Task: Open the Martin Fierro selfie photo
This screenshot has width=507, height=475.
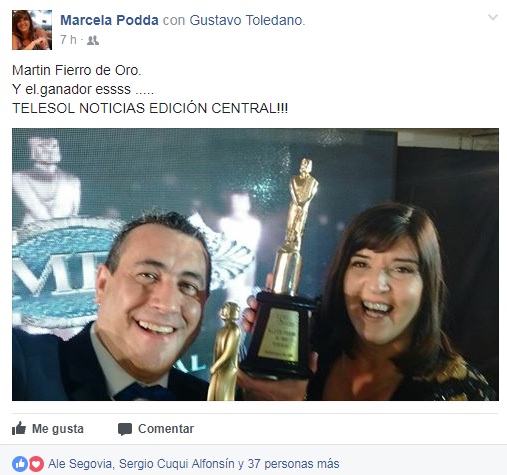Action: tap(255, 264)
